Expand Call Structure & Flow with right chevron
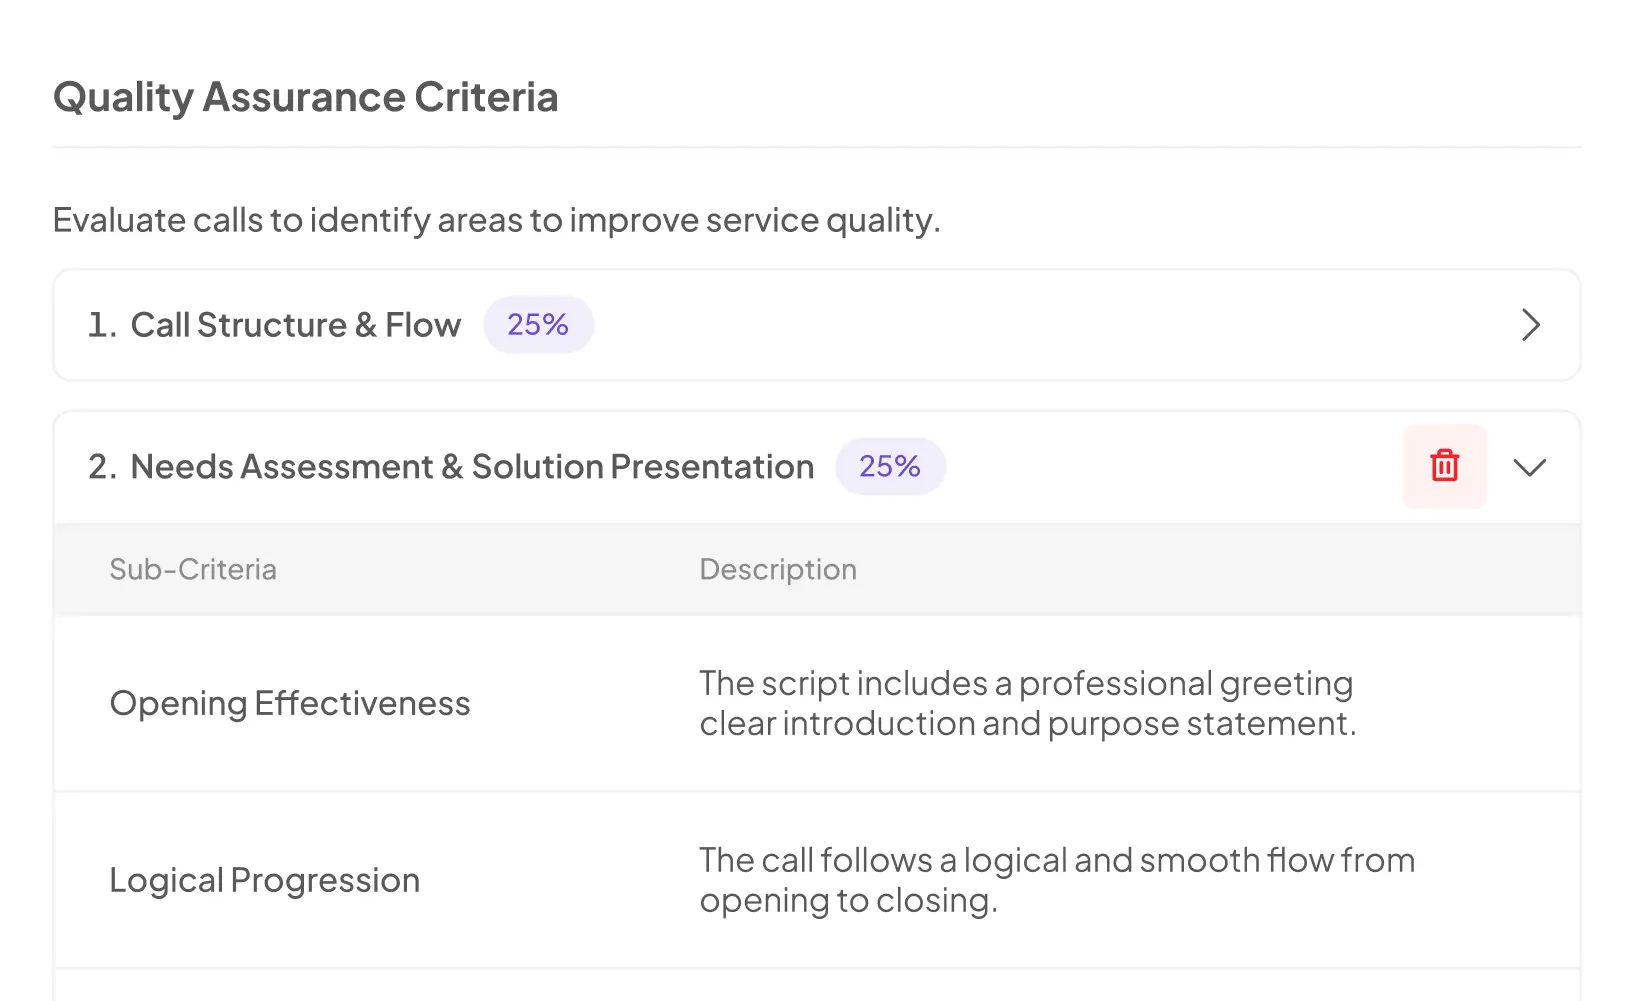The image size is (1633, 1001). click(1530, 325)
